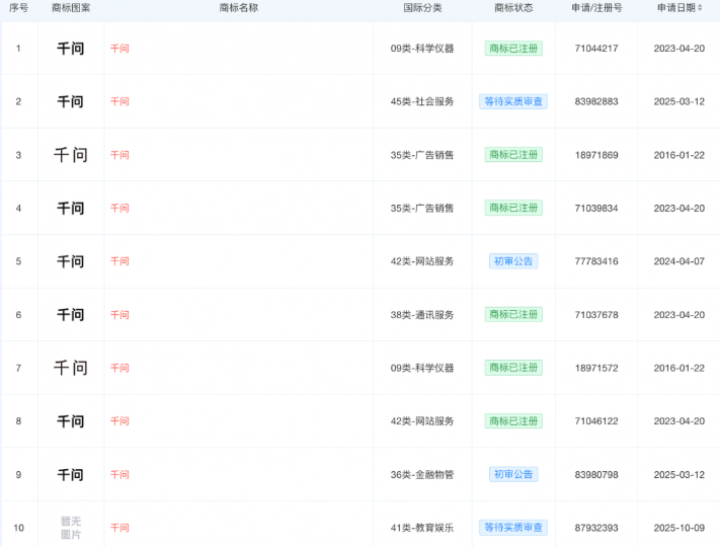The width and height of the screenshot is (720, 547).
Task: Open 千问 name link in row 5
Action: (119, 261)
